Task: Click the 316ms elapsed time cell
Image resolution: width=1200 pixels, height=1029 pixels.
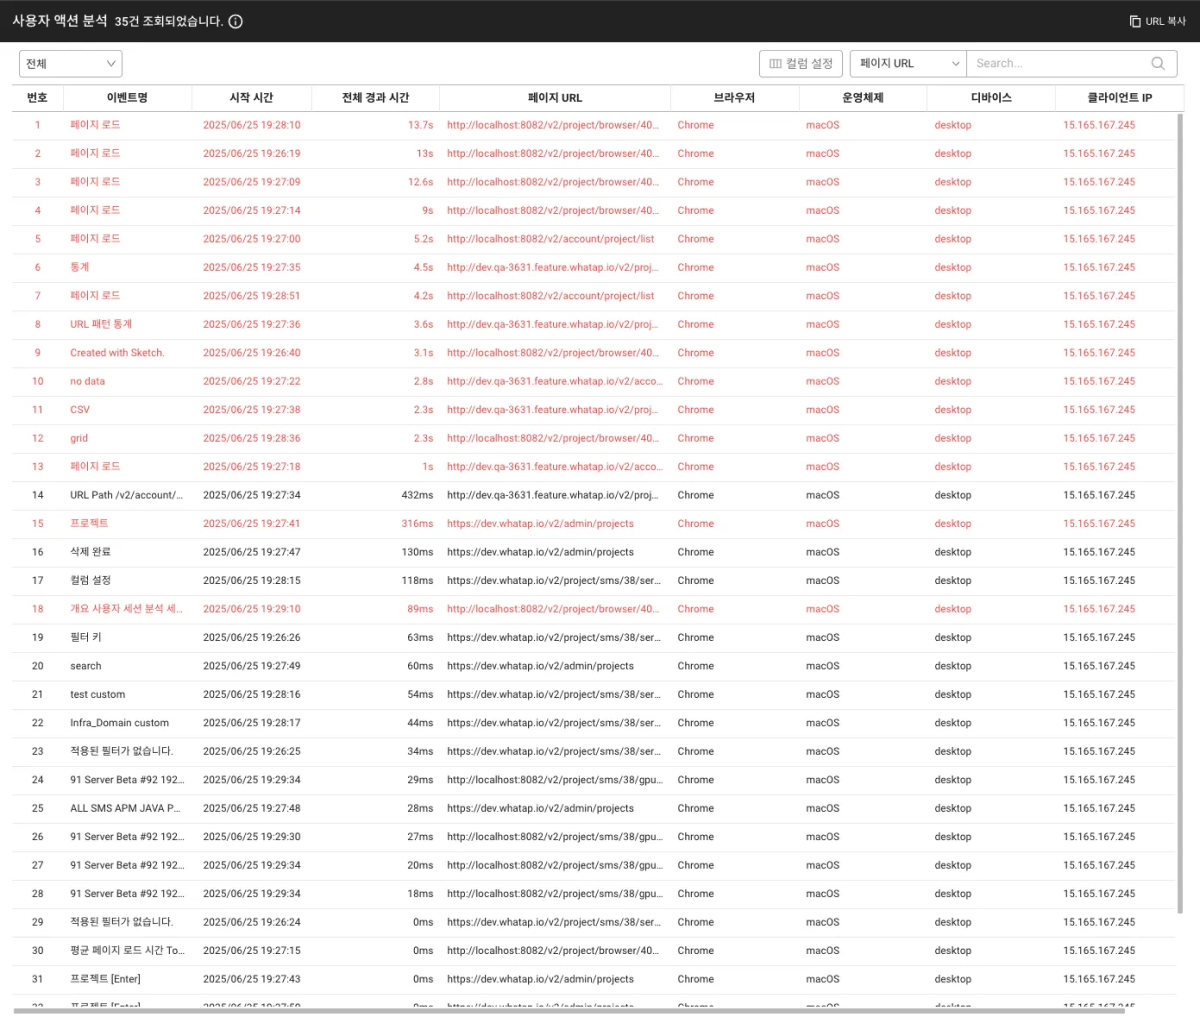Action: click(x=417, y=524)
